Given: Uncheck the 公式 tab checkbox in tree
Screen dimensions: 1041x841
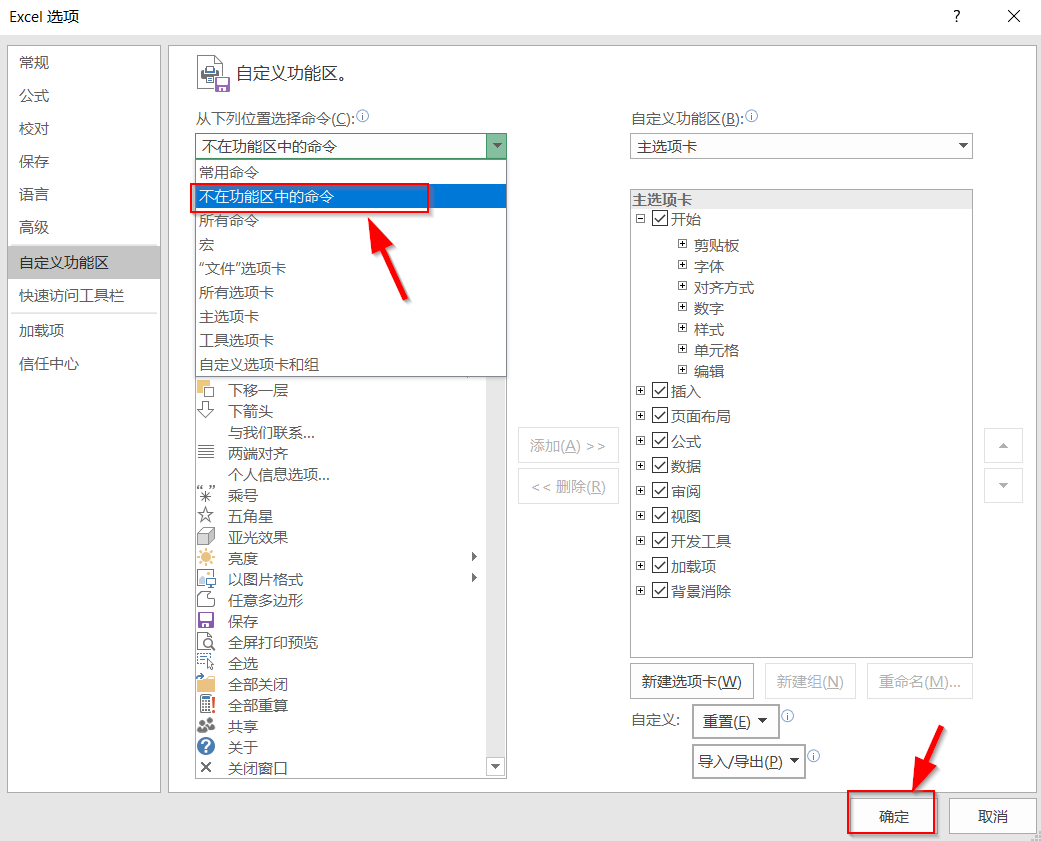Looking at the screenshot, I should click(660, 441).
